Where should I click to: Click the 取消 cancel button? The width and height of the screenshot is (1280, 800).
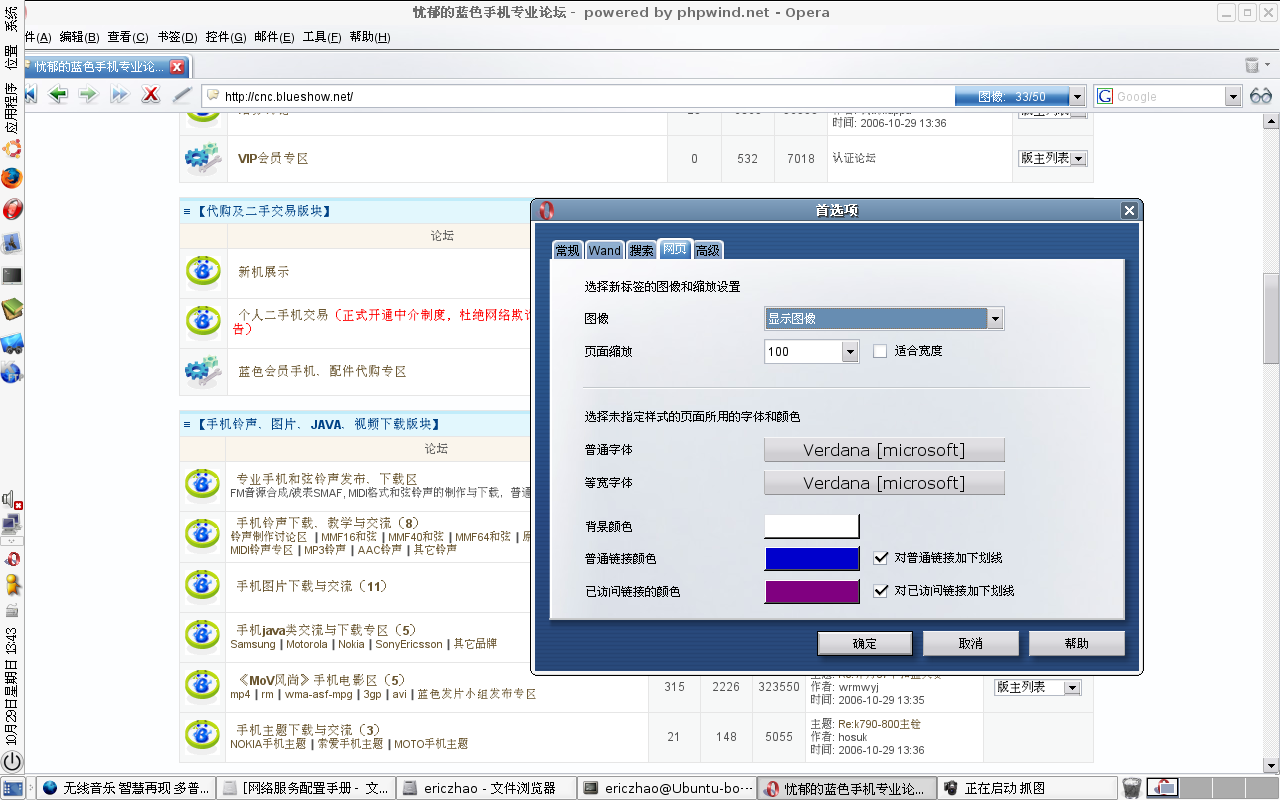tap(971, 643)
